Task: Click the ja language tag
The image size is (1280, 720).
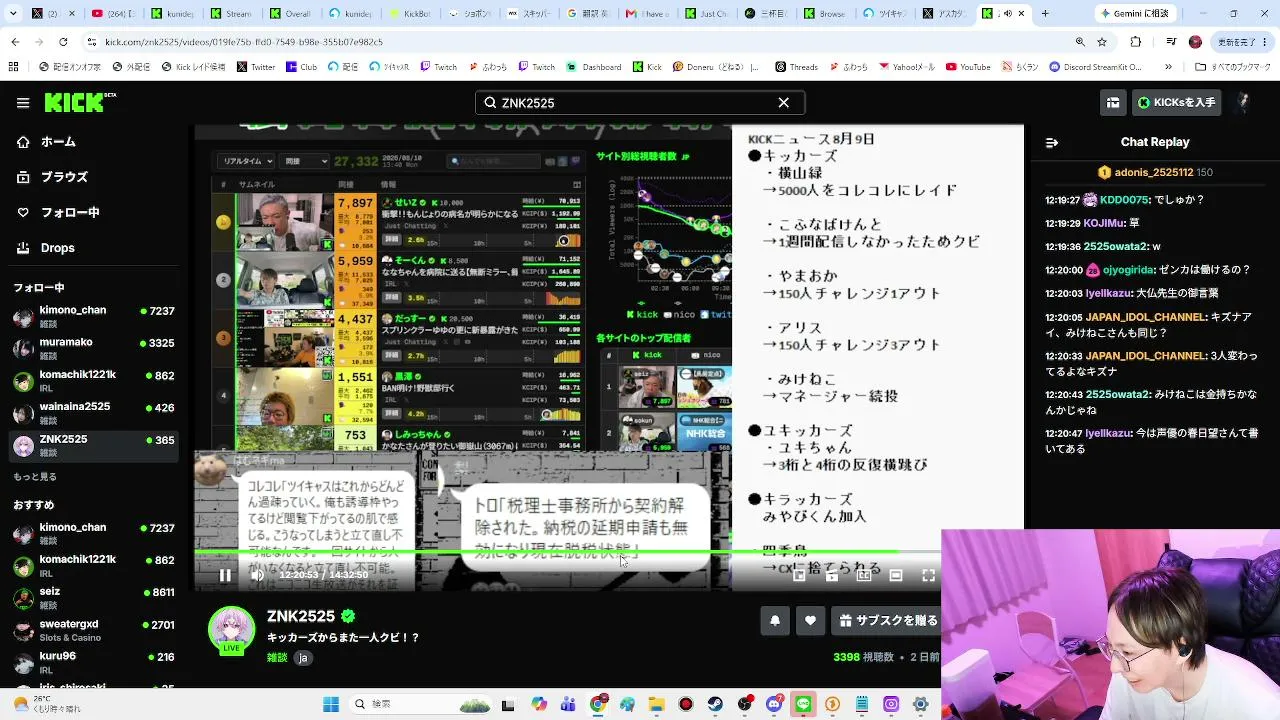Action: click(303, 657)
